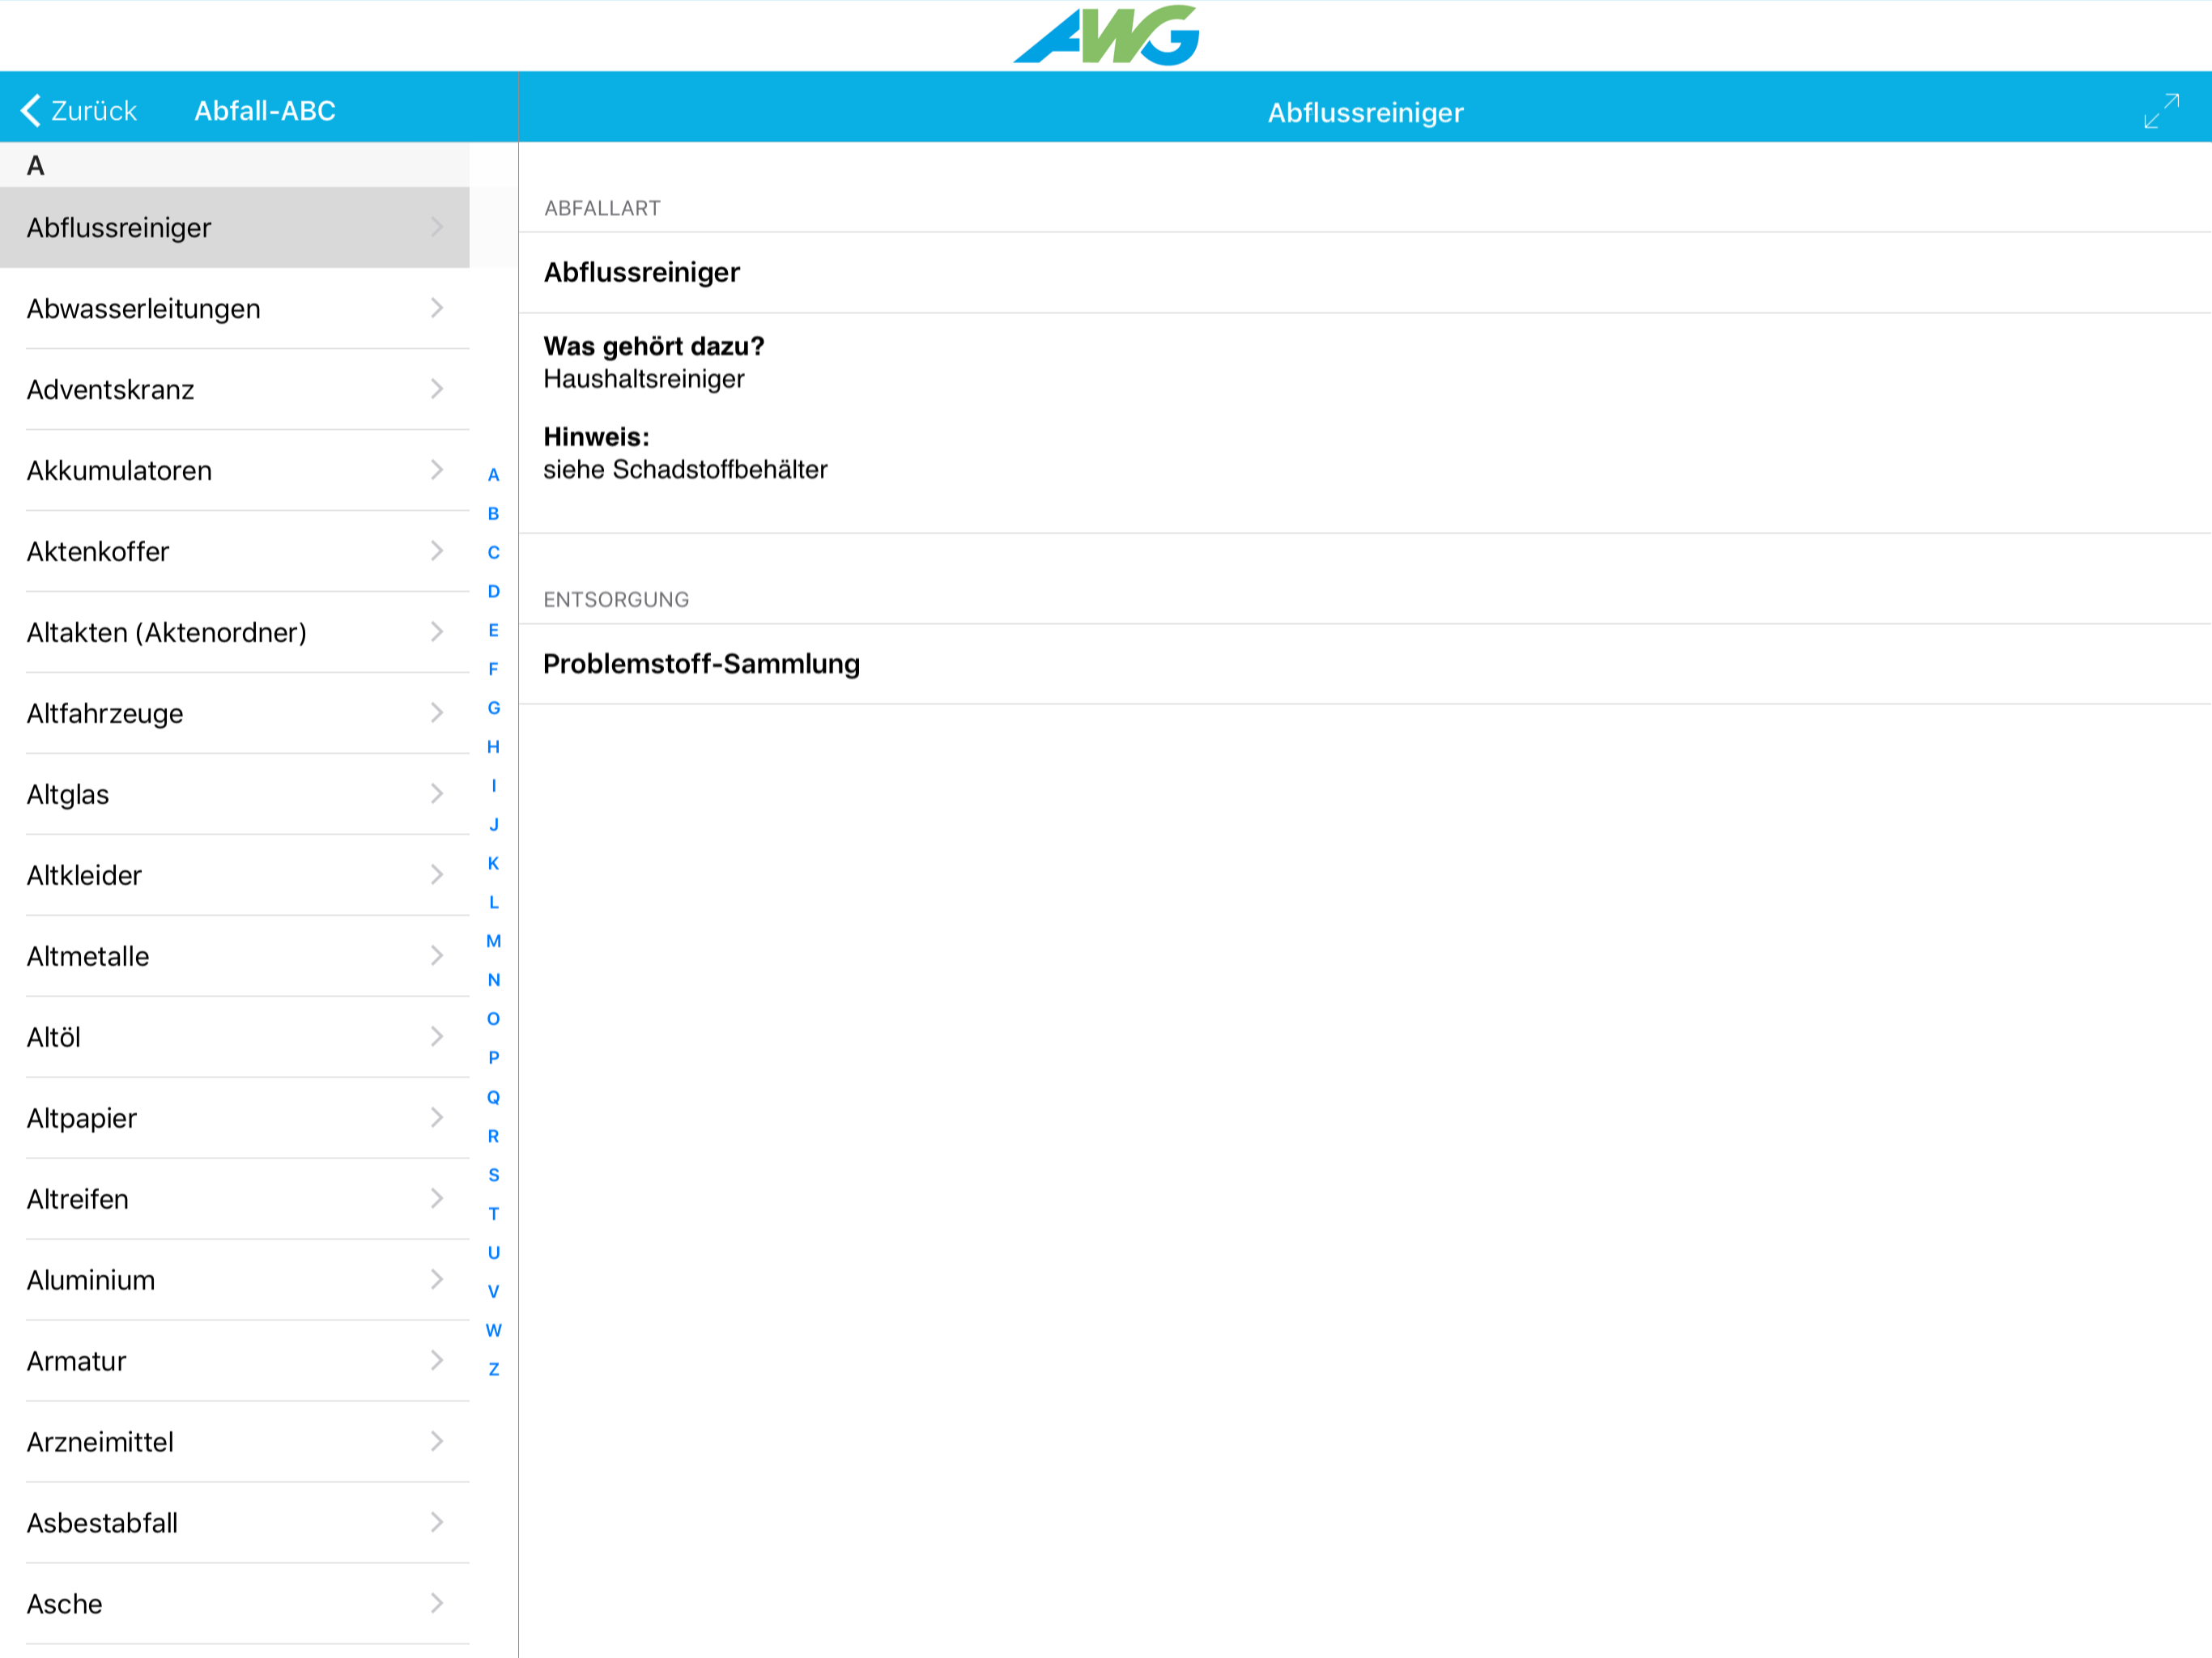The image size is (2212, 1658).
Task: Open the Altfahrzeuge entry
Action: click(235, 713)
